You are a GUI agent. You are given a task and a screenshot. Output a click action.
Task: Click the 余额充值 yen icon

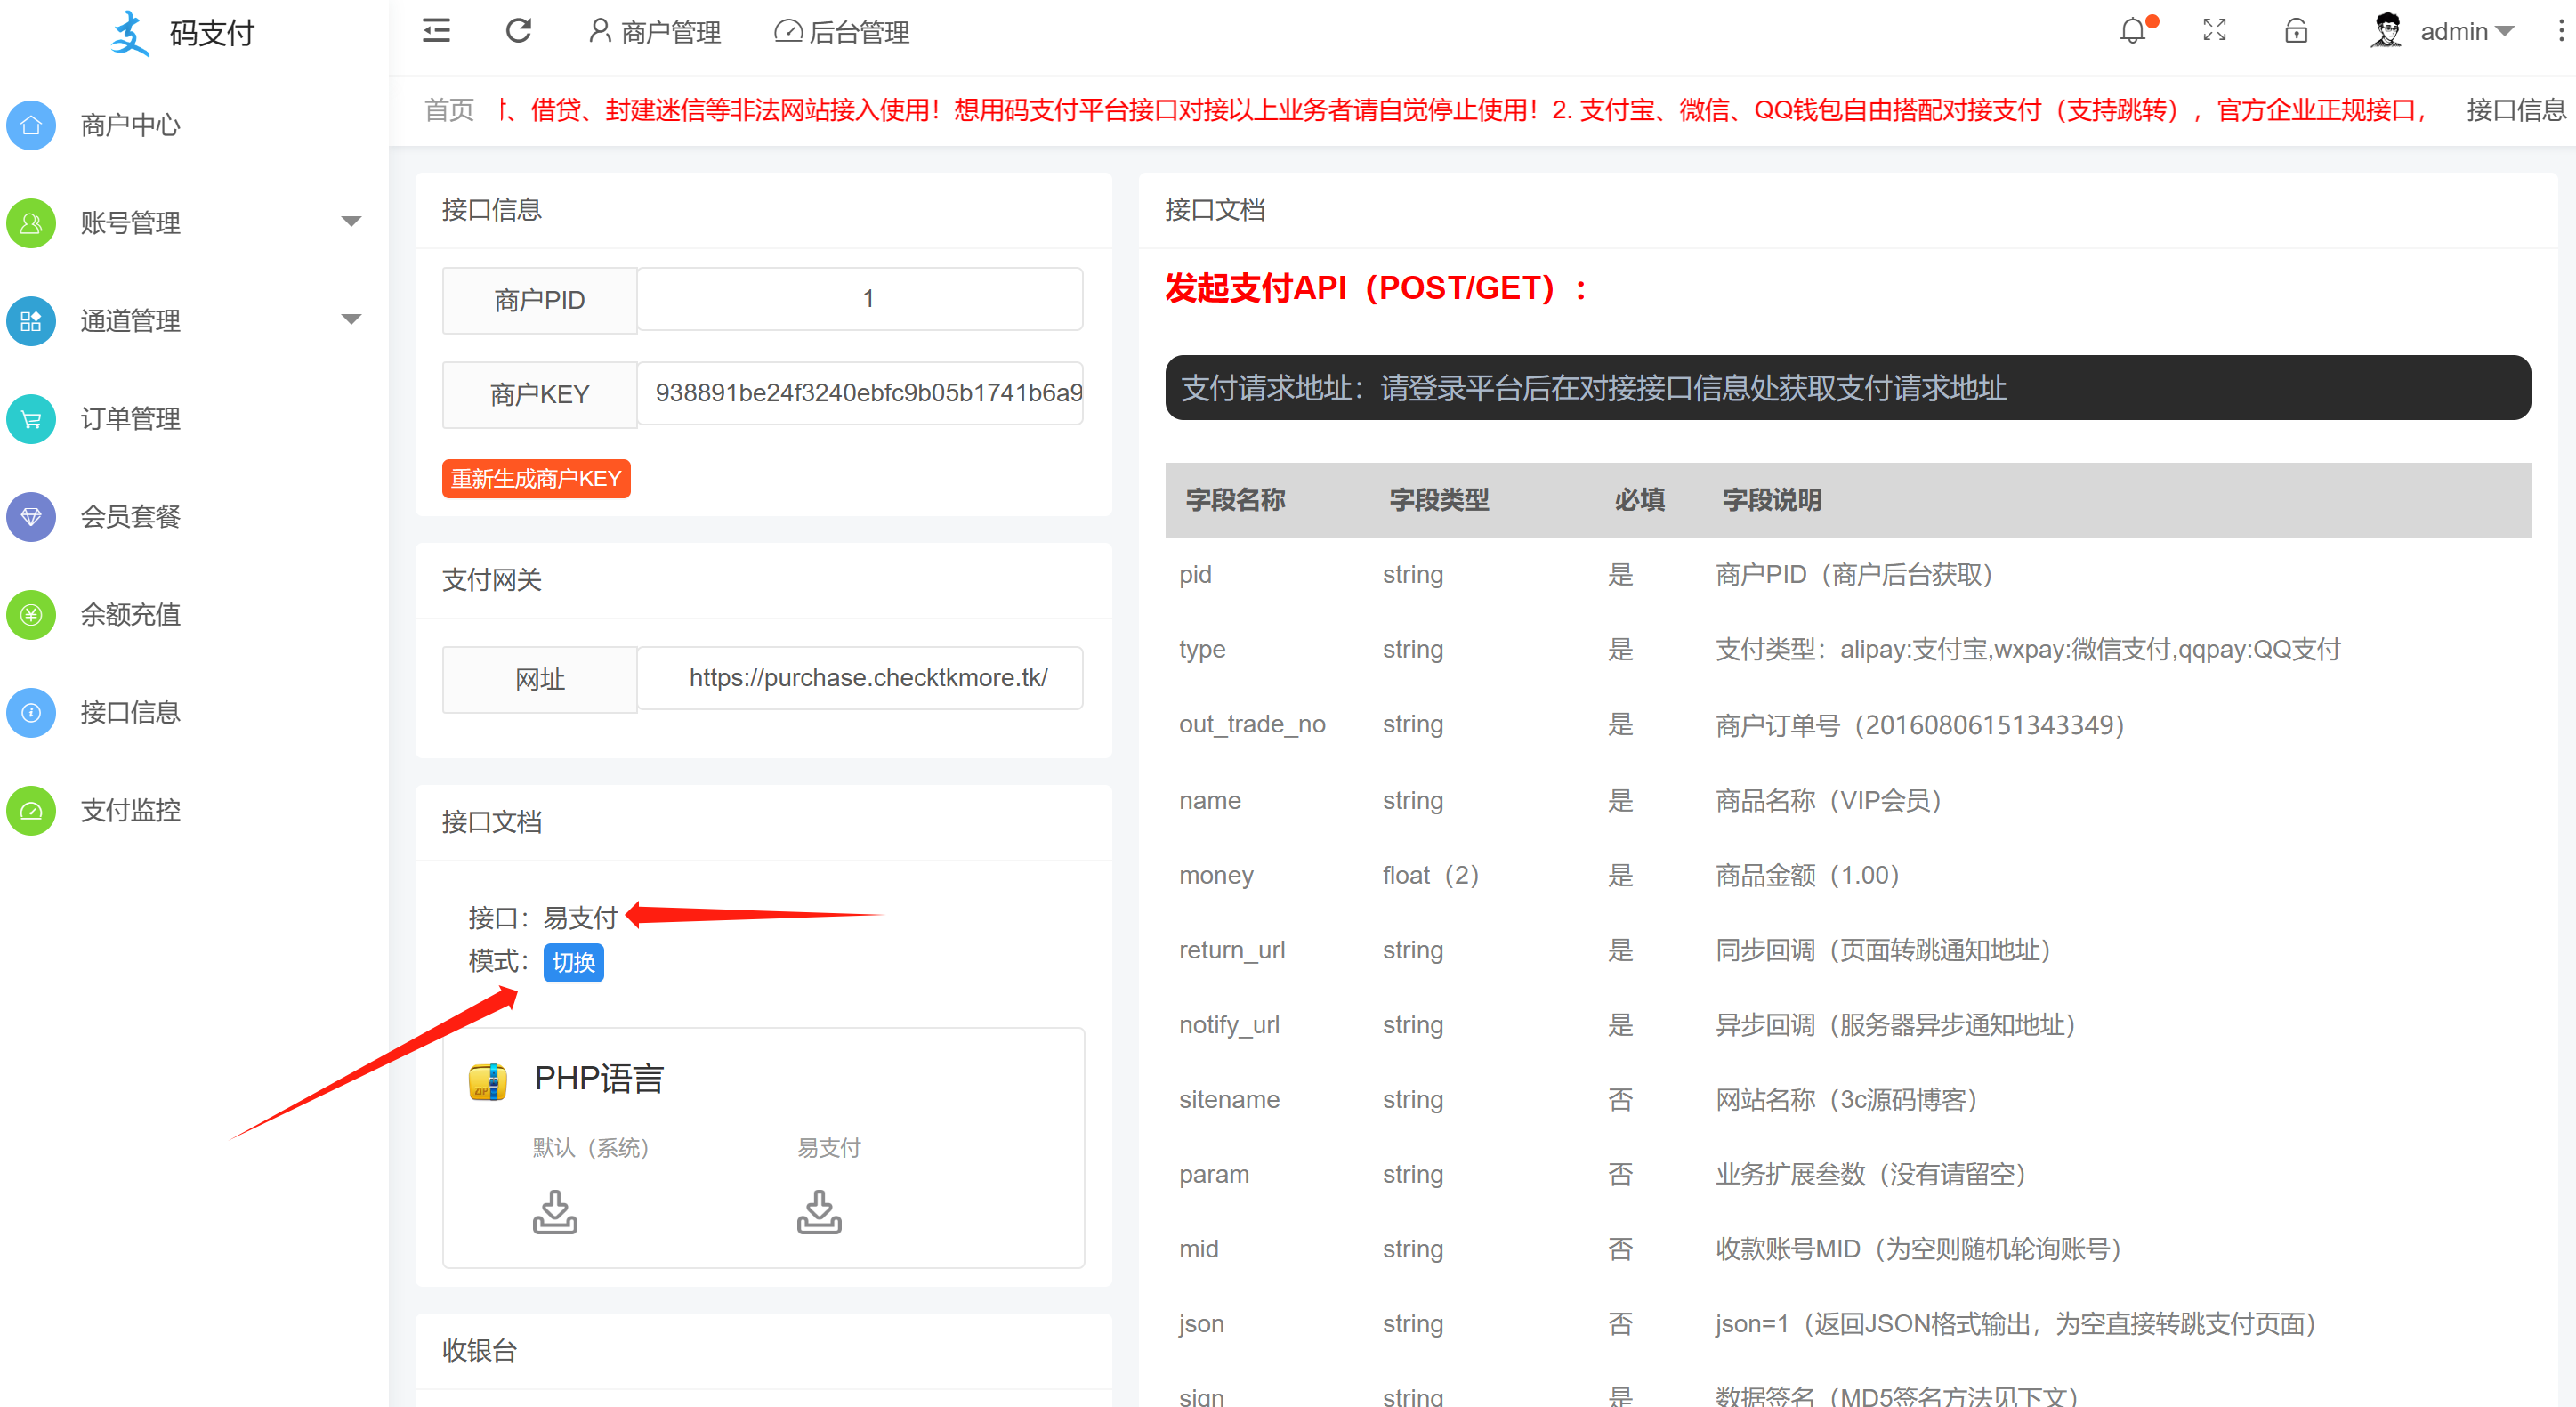click(x=31, y=615)
